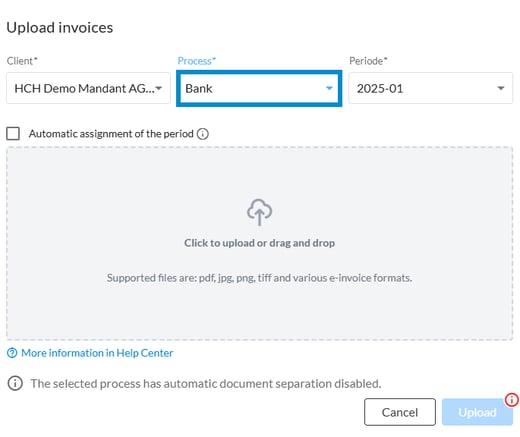
Task: Click the Client field dropdown arrow
Action: (159, 88)
